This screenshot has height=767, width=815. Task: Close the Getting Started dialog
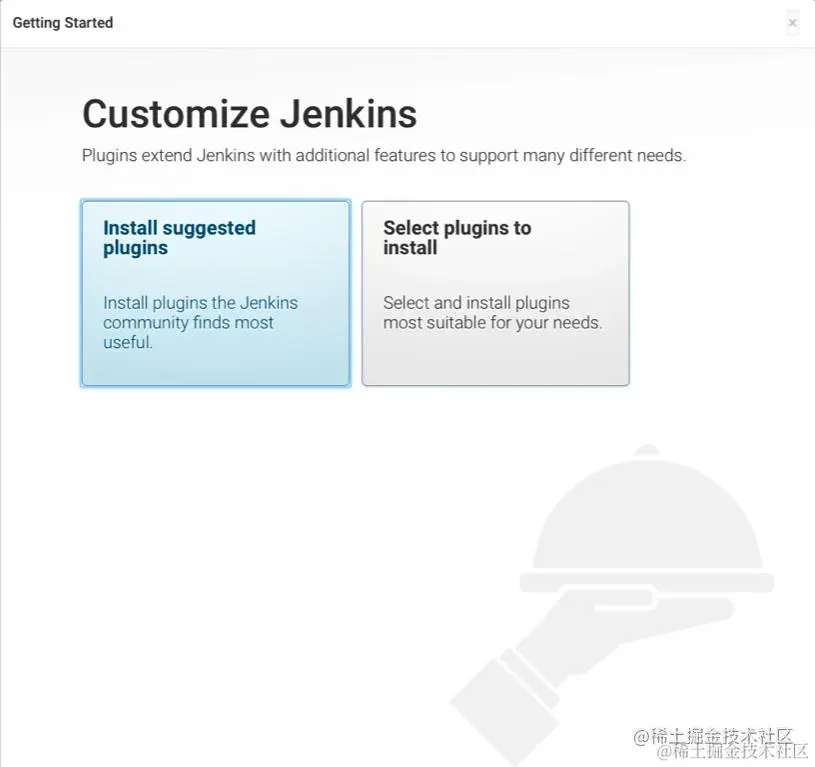792,23
